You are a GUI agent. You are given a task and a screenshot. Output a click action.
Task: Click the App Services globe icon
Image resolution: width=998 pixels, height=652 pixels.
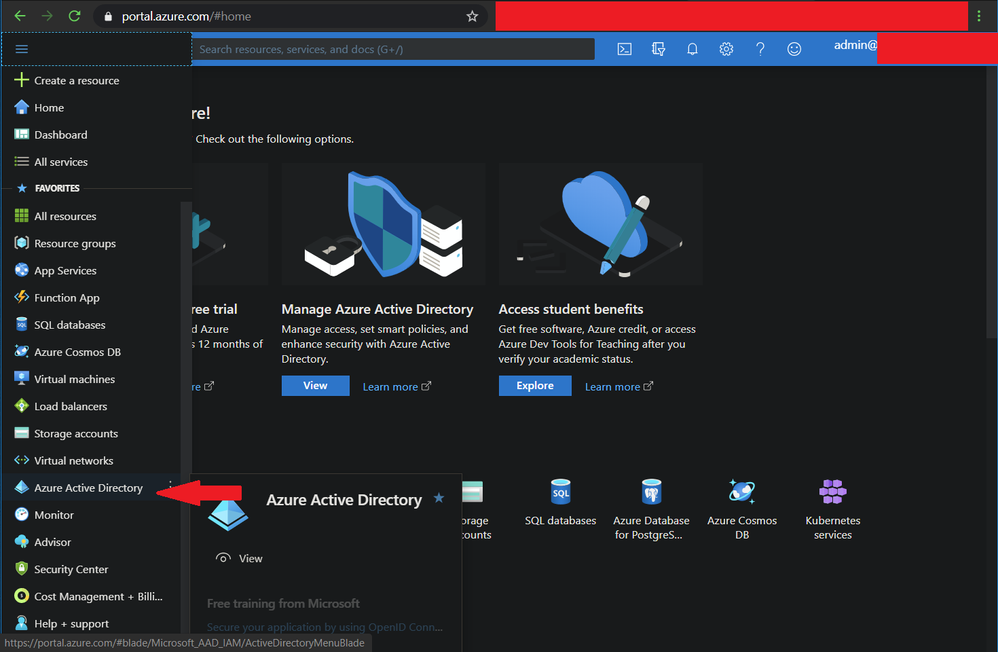[x=22, y=270]
